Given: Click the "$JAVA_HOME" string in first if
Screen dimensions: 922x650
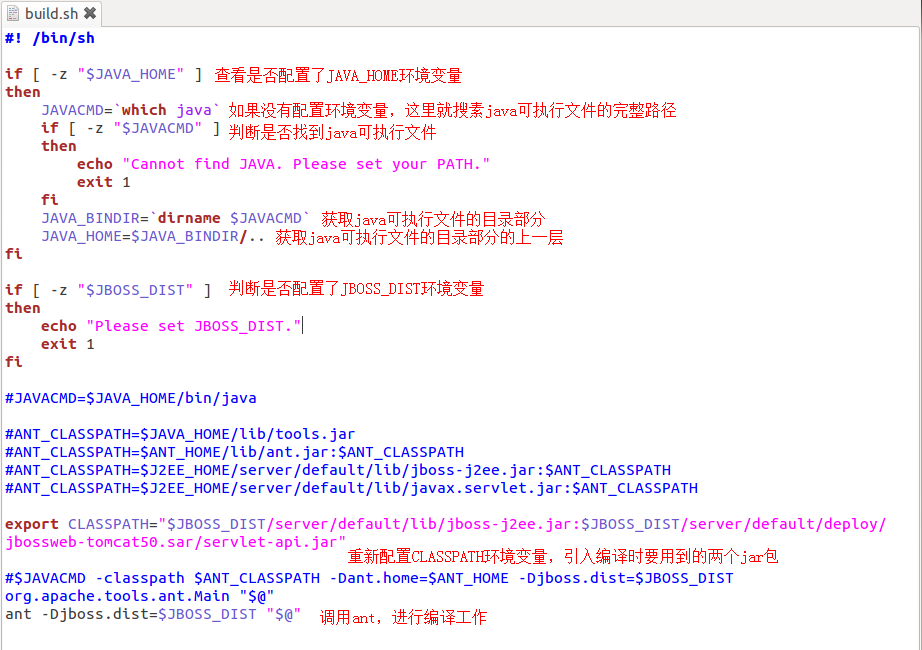Looking at the screenshot, I should (x=131, y=74).
